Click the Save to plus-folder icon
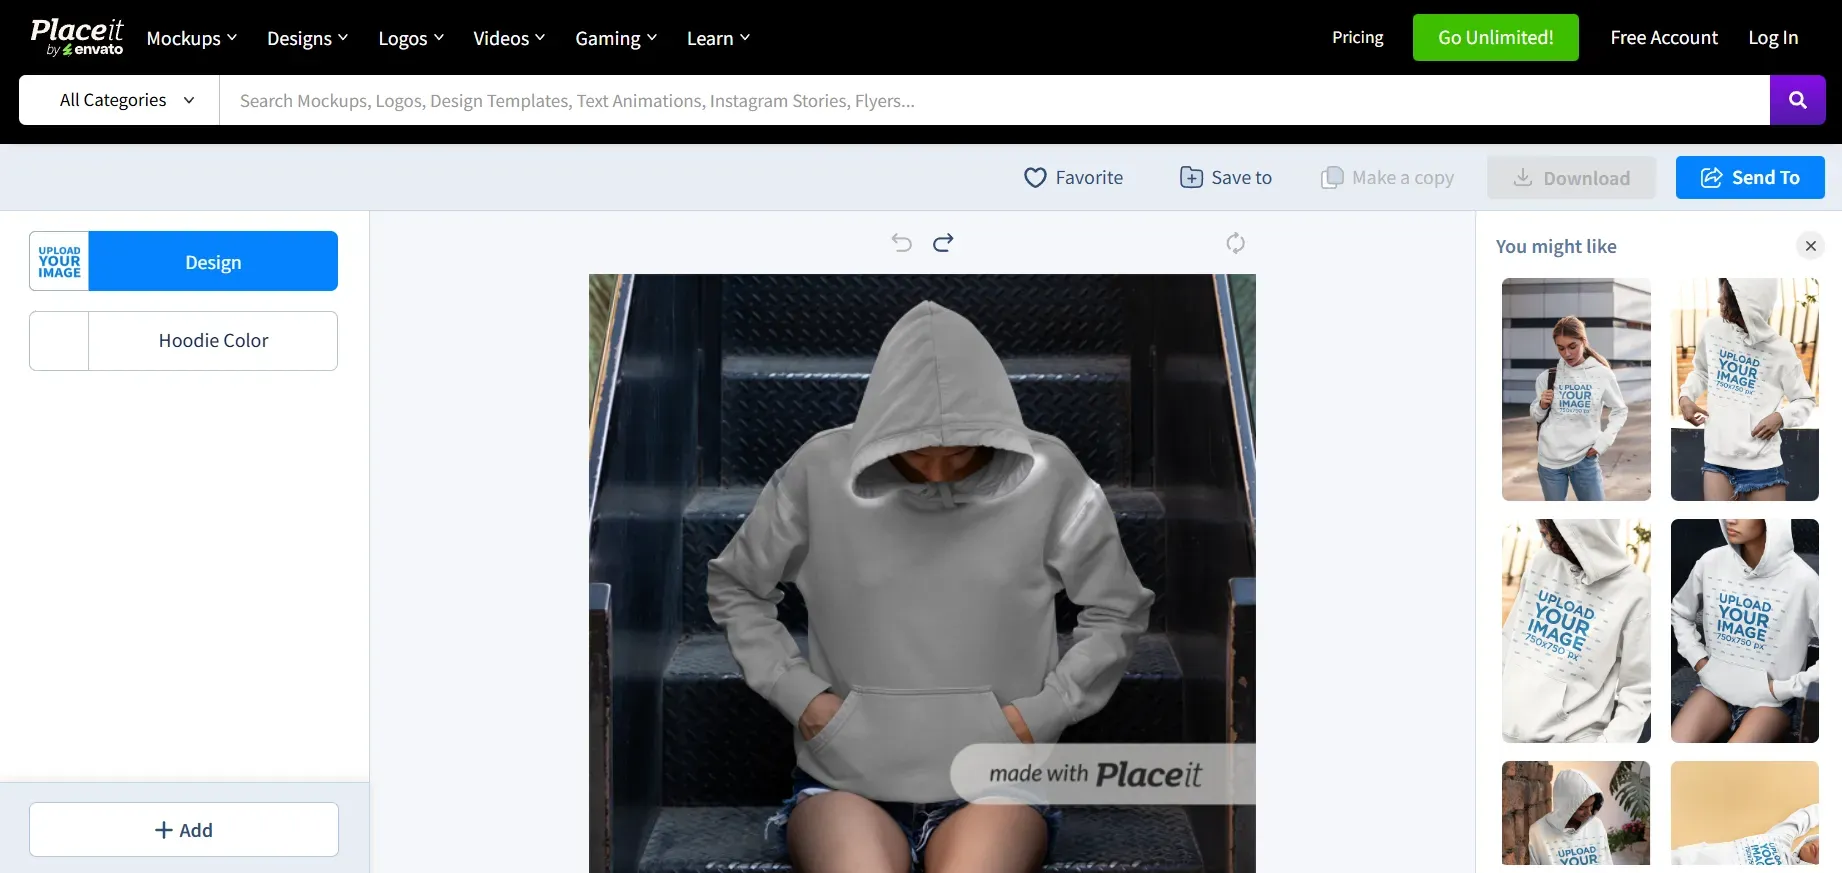The height and width of the screenshot is (873, 1842). (x=1191, y=178)
